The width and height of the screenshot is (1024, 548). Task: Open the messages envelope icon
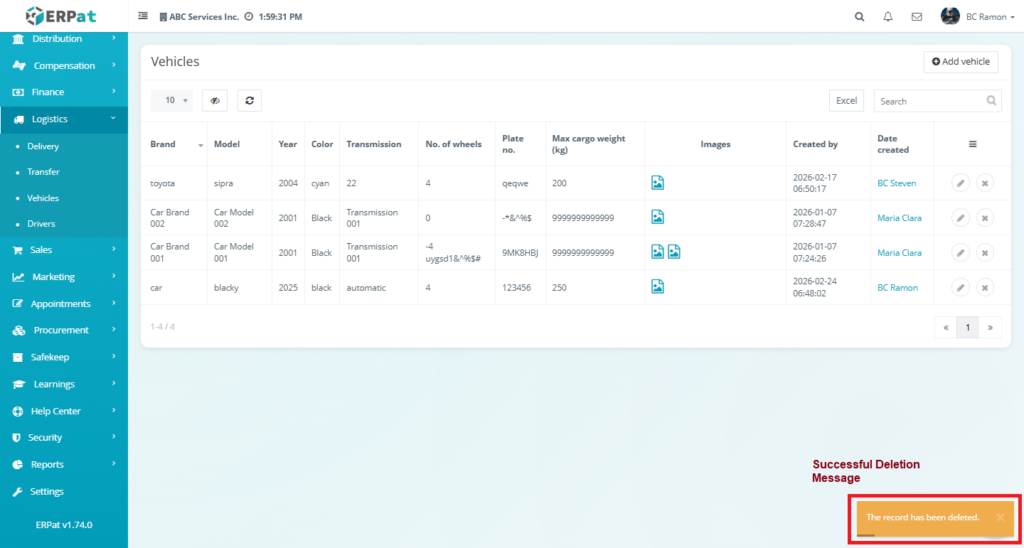pyautogui.click(x=916, y=17)
